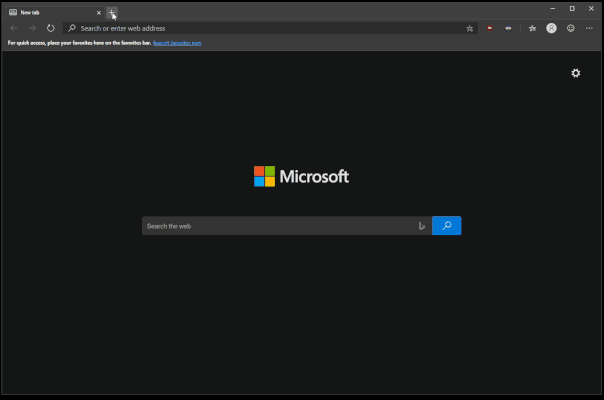Open a new tab with the plus button
604x400 pixels.
[x=112, y=13]
